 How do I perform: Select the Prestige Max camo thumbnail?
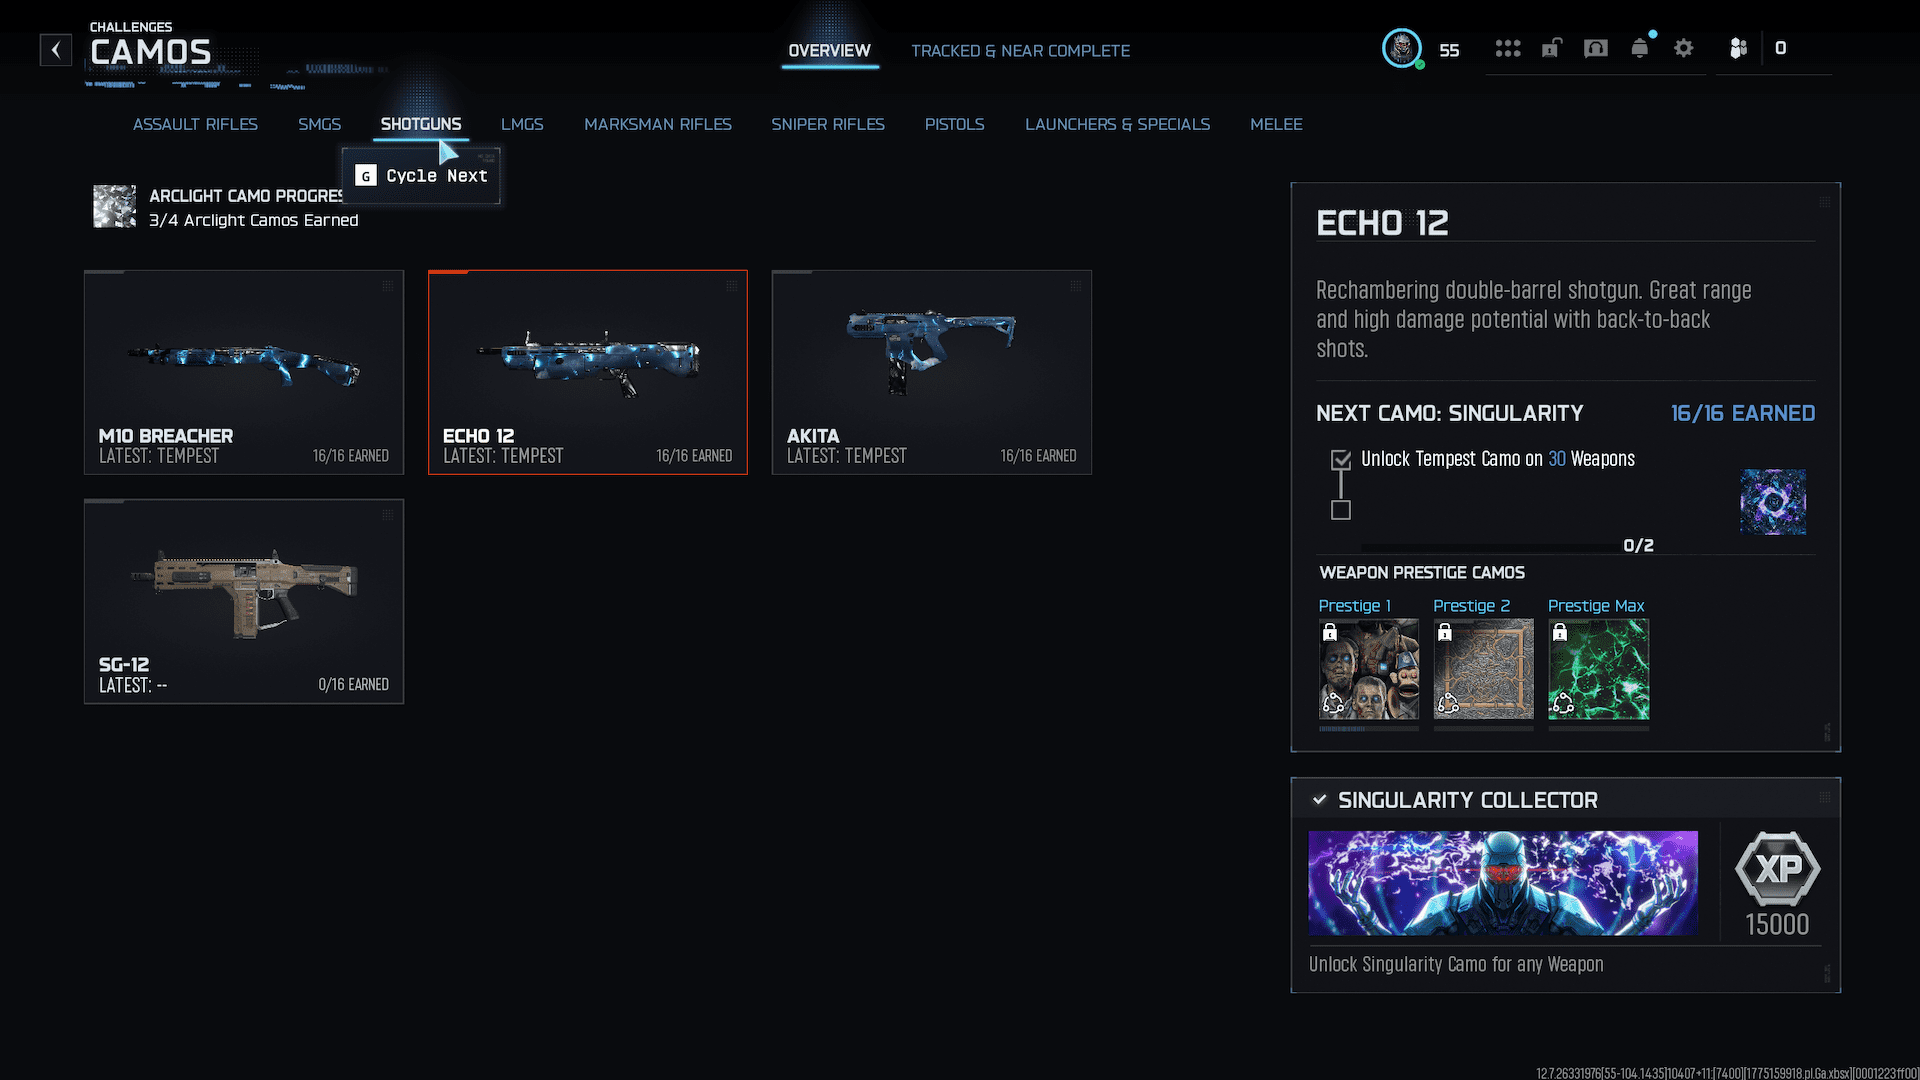click(1598, 669)
